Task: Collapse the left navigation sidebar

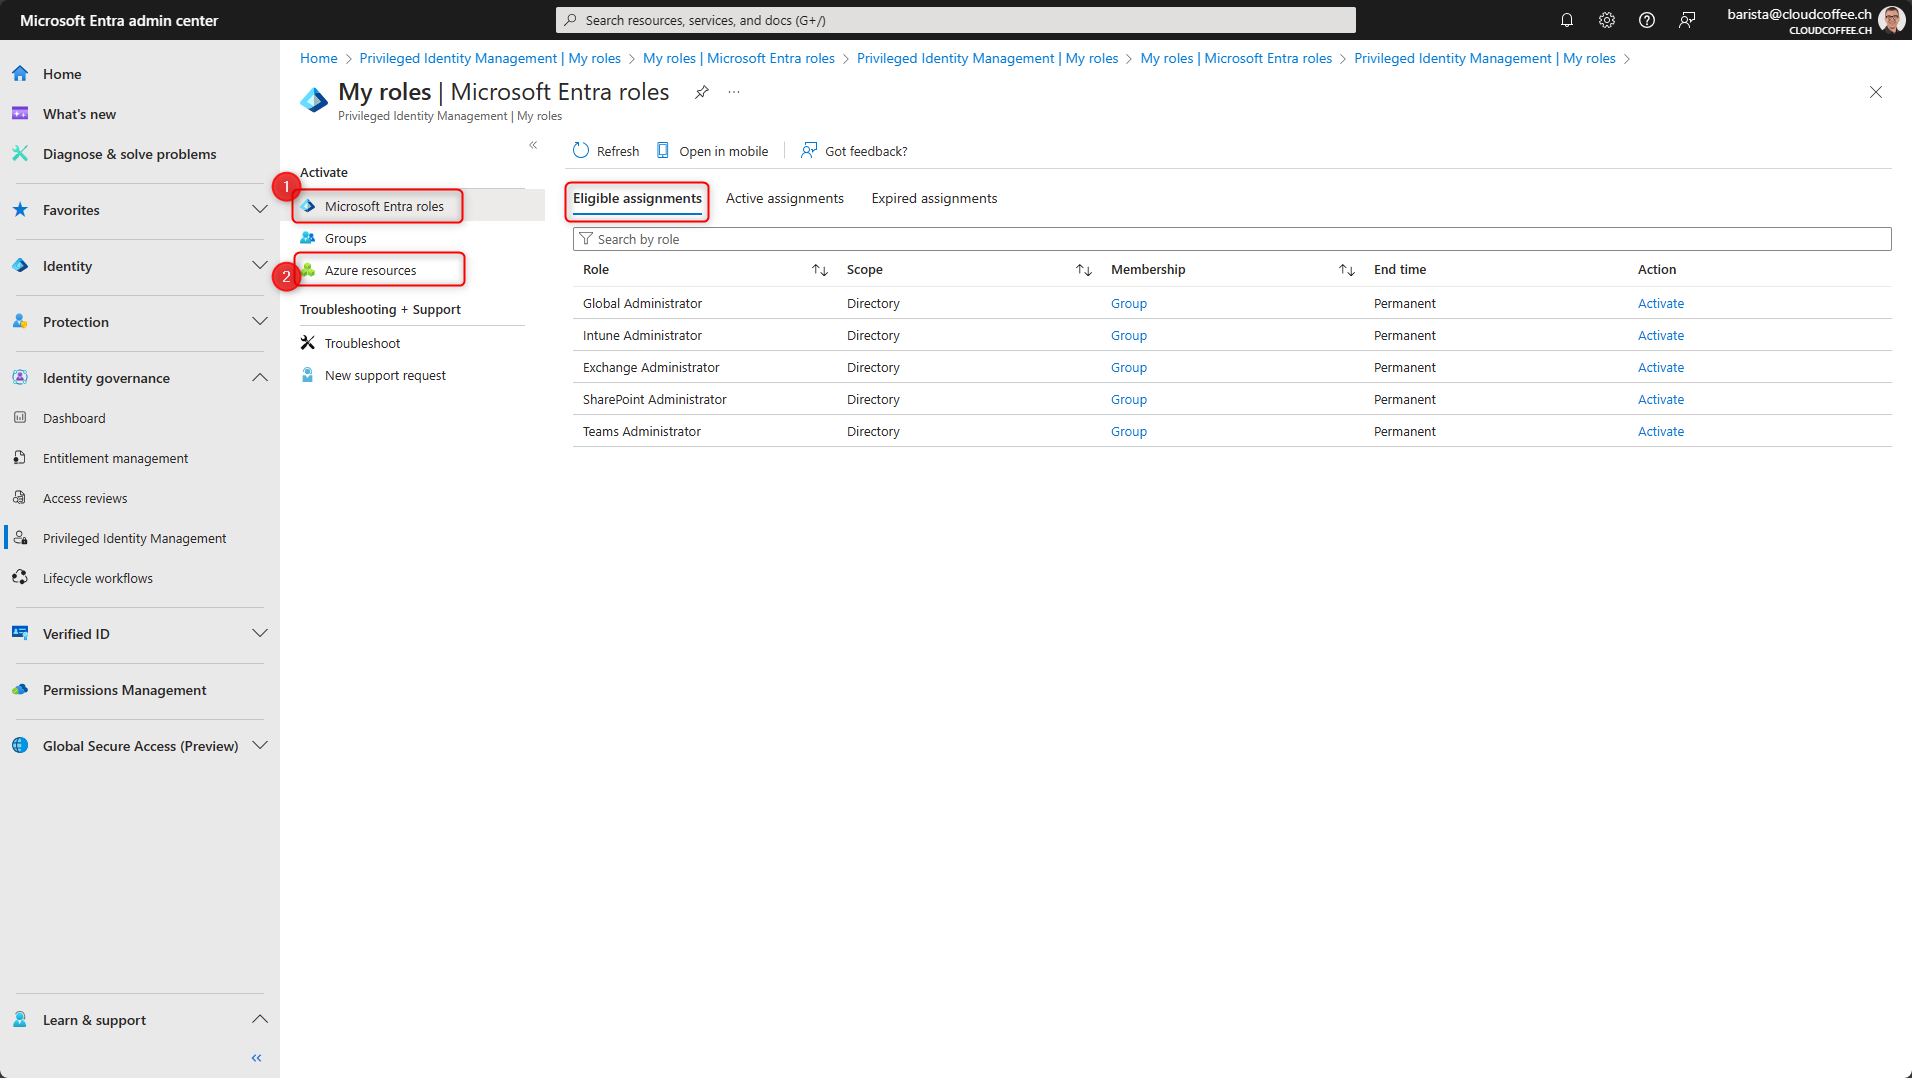Action: (256, 1058)
